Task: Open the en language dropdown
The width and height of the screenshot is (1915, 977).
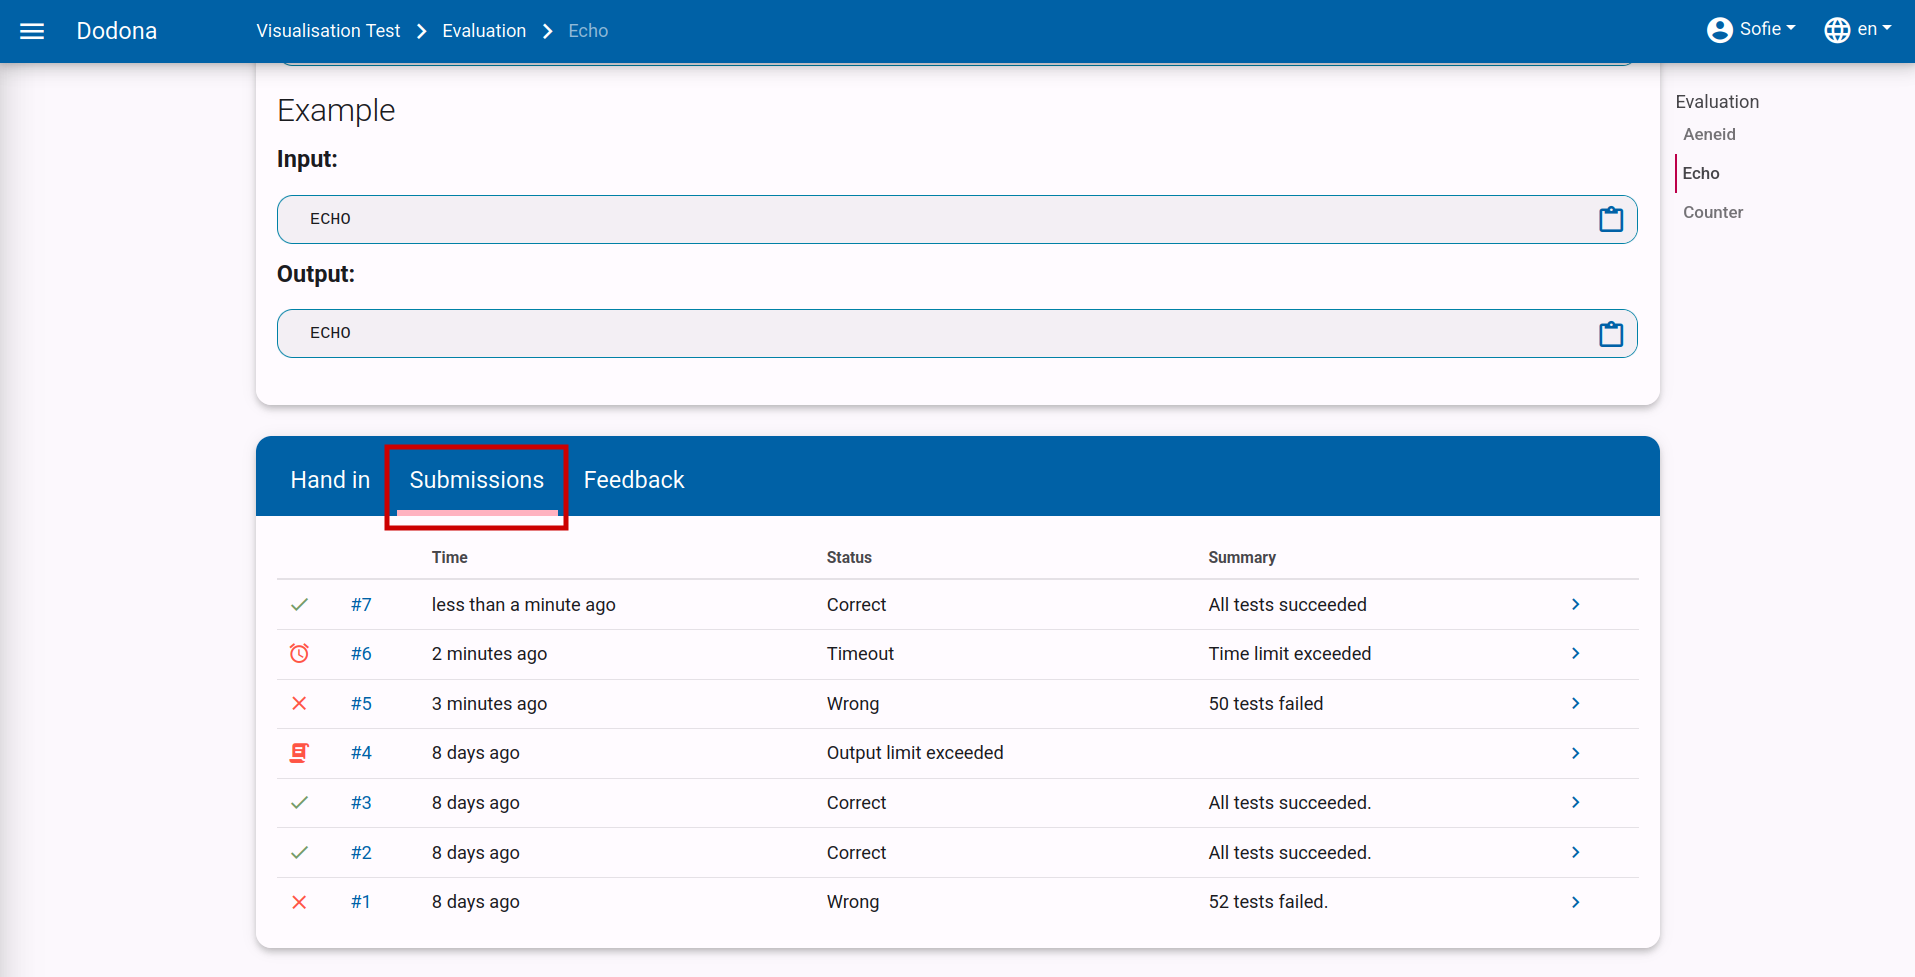Action: (1858, 30)
